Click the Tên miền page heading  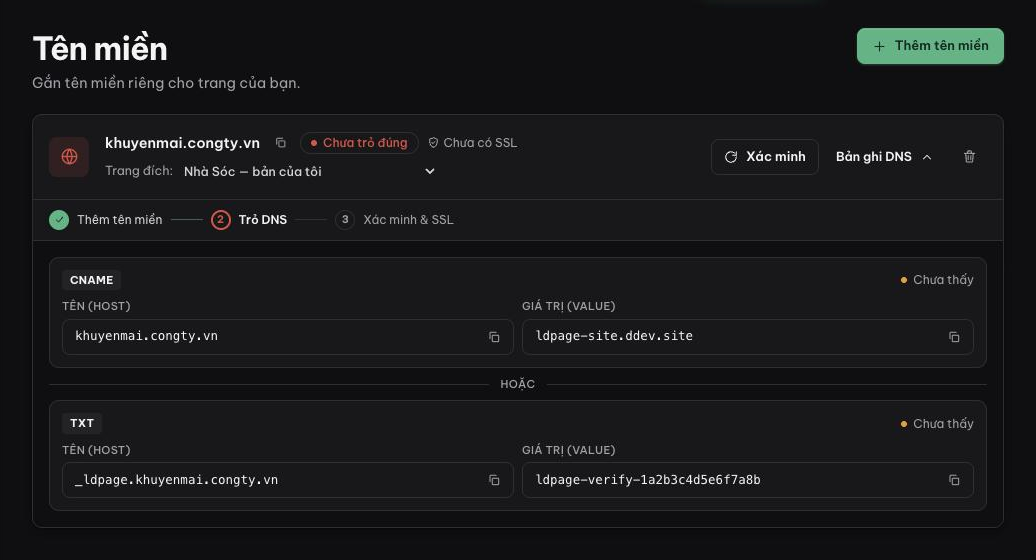100,49
